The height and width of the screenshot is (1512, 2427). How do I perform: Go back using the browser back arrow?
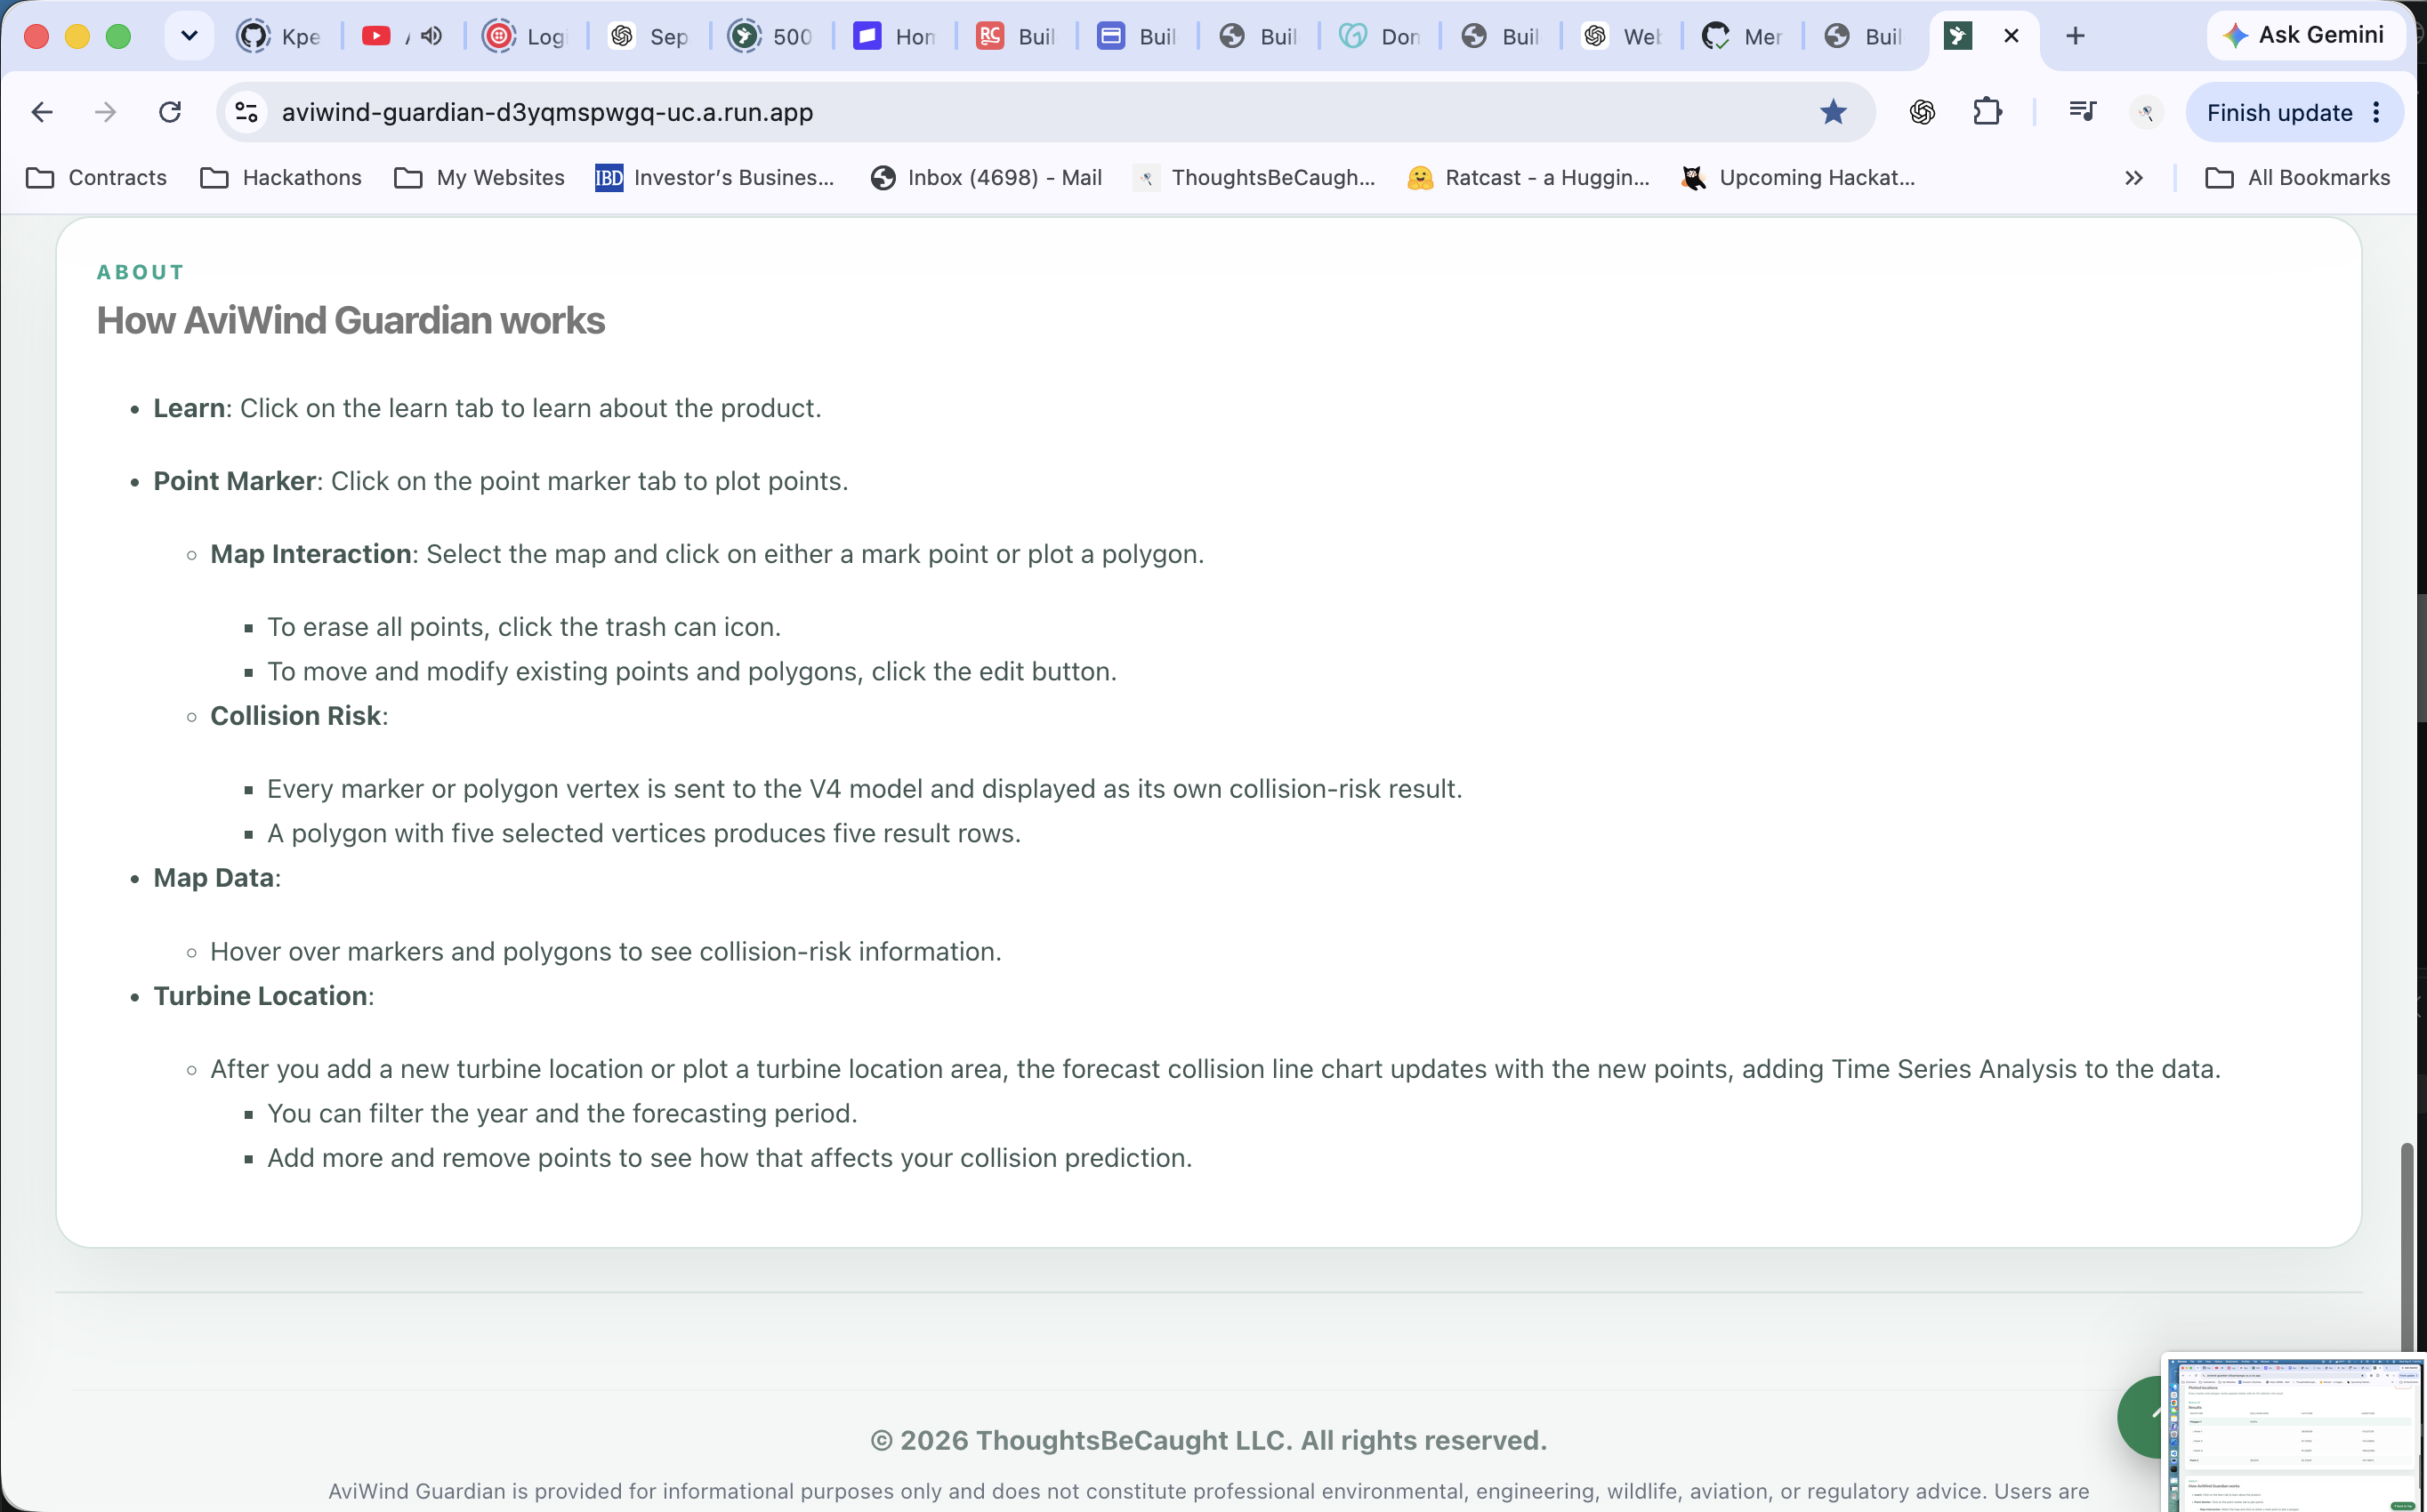point(42,112)
